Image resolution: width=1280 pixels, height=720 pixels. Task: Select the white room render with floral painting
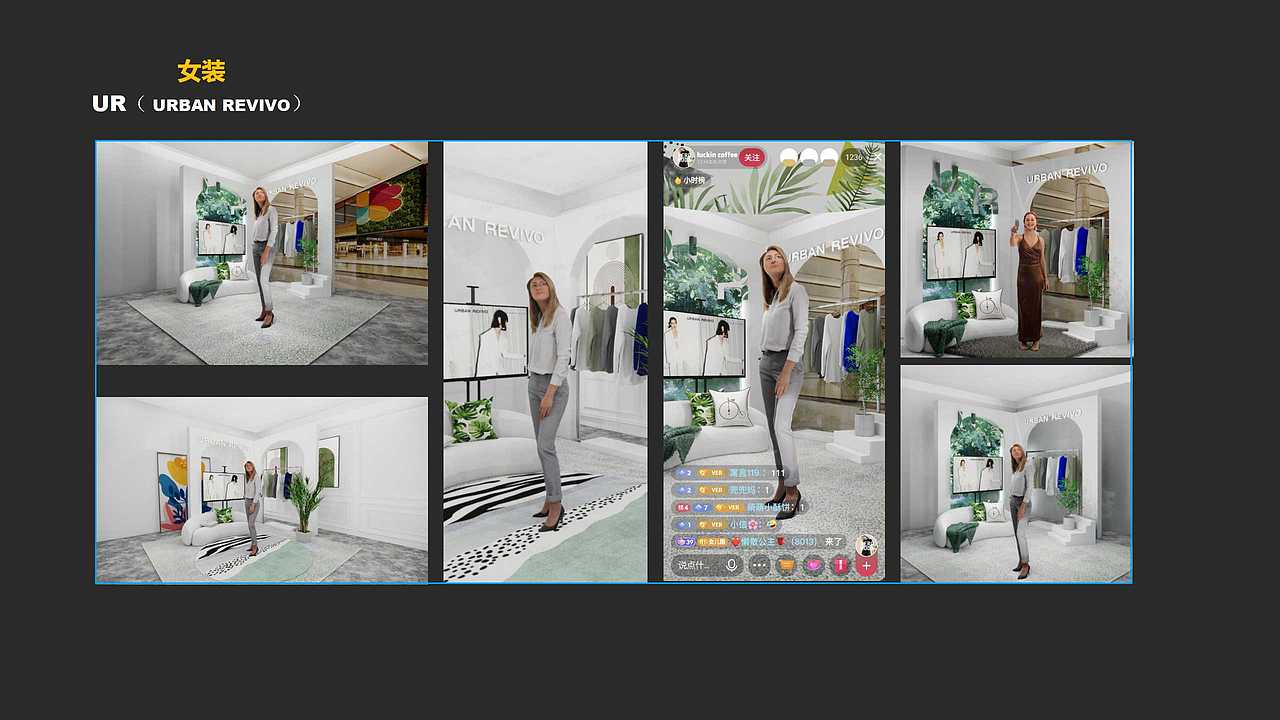tap(262, 490)
